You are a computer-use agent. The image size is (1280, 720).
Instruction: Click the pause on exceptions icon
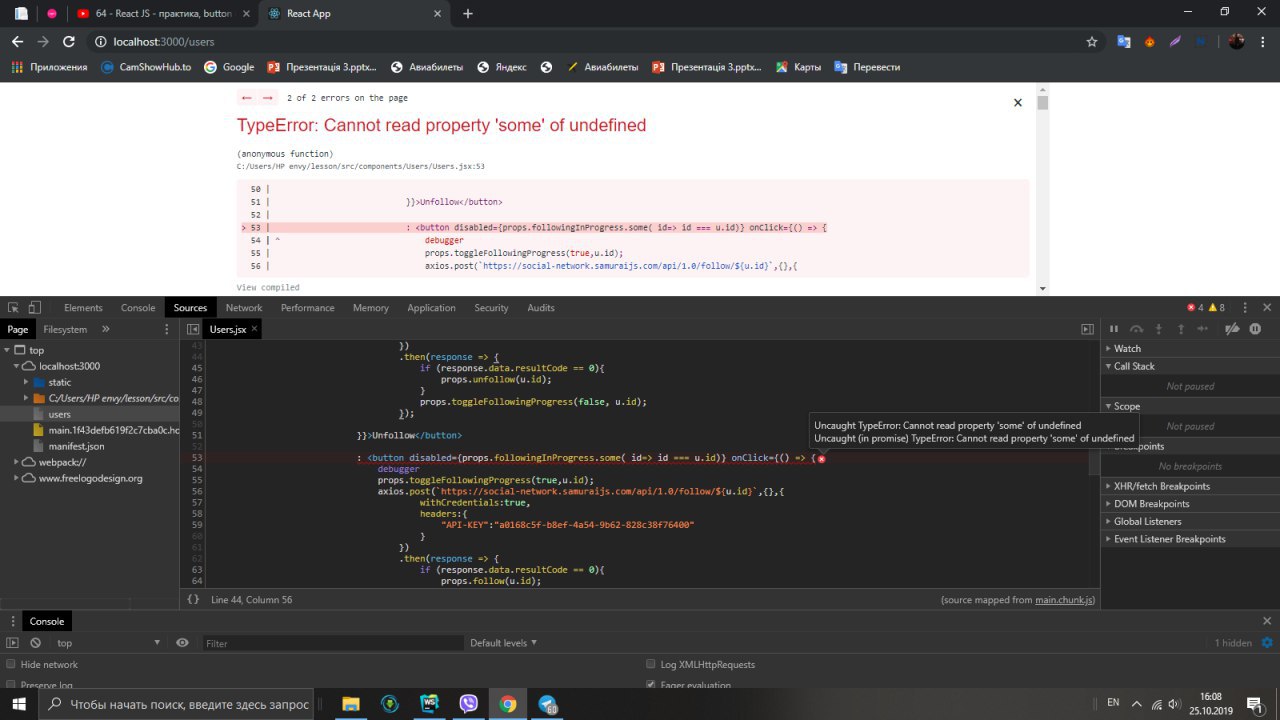tap(1256, 329)
